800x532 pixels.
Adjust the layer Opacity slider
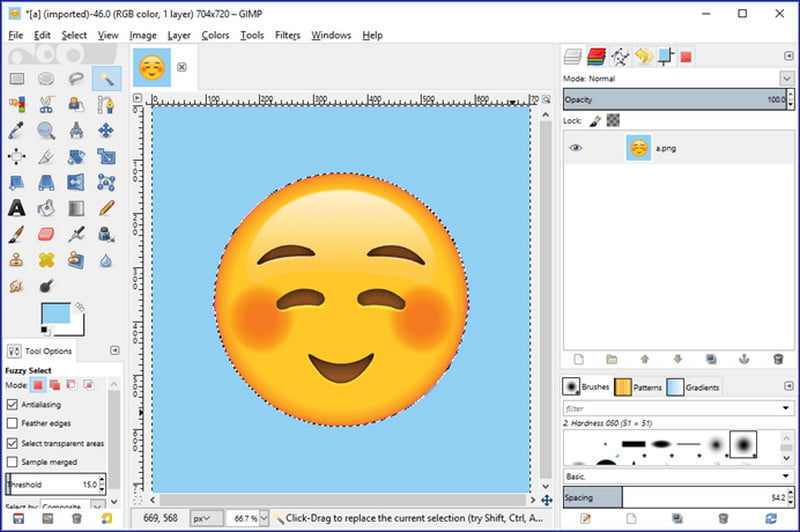tap(676, 99)
